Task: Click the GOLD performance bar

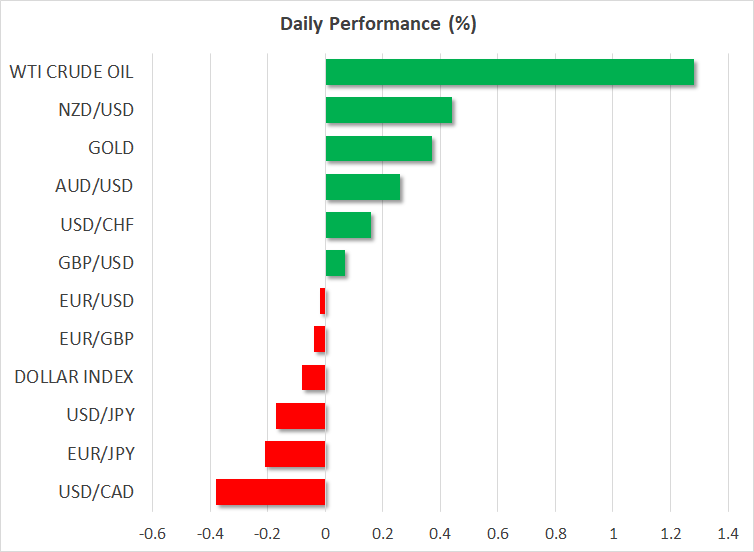Action: [379, 149]
